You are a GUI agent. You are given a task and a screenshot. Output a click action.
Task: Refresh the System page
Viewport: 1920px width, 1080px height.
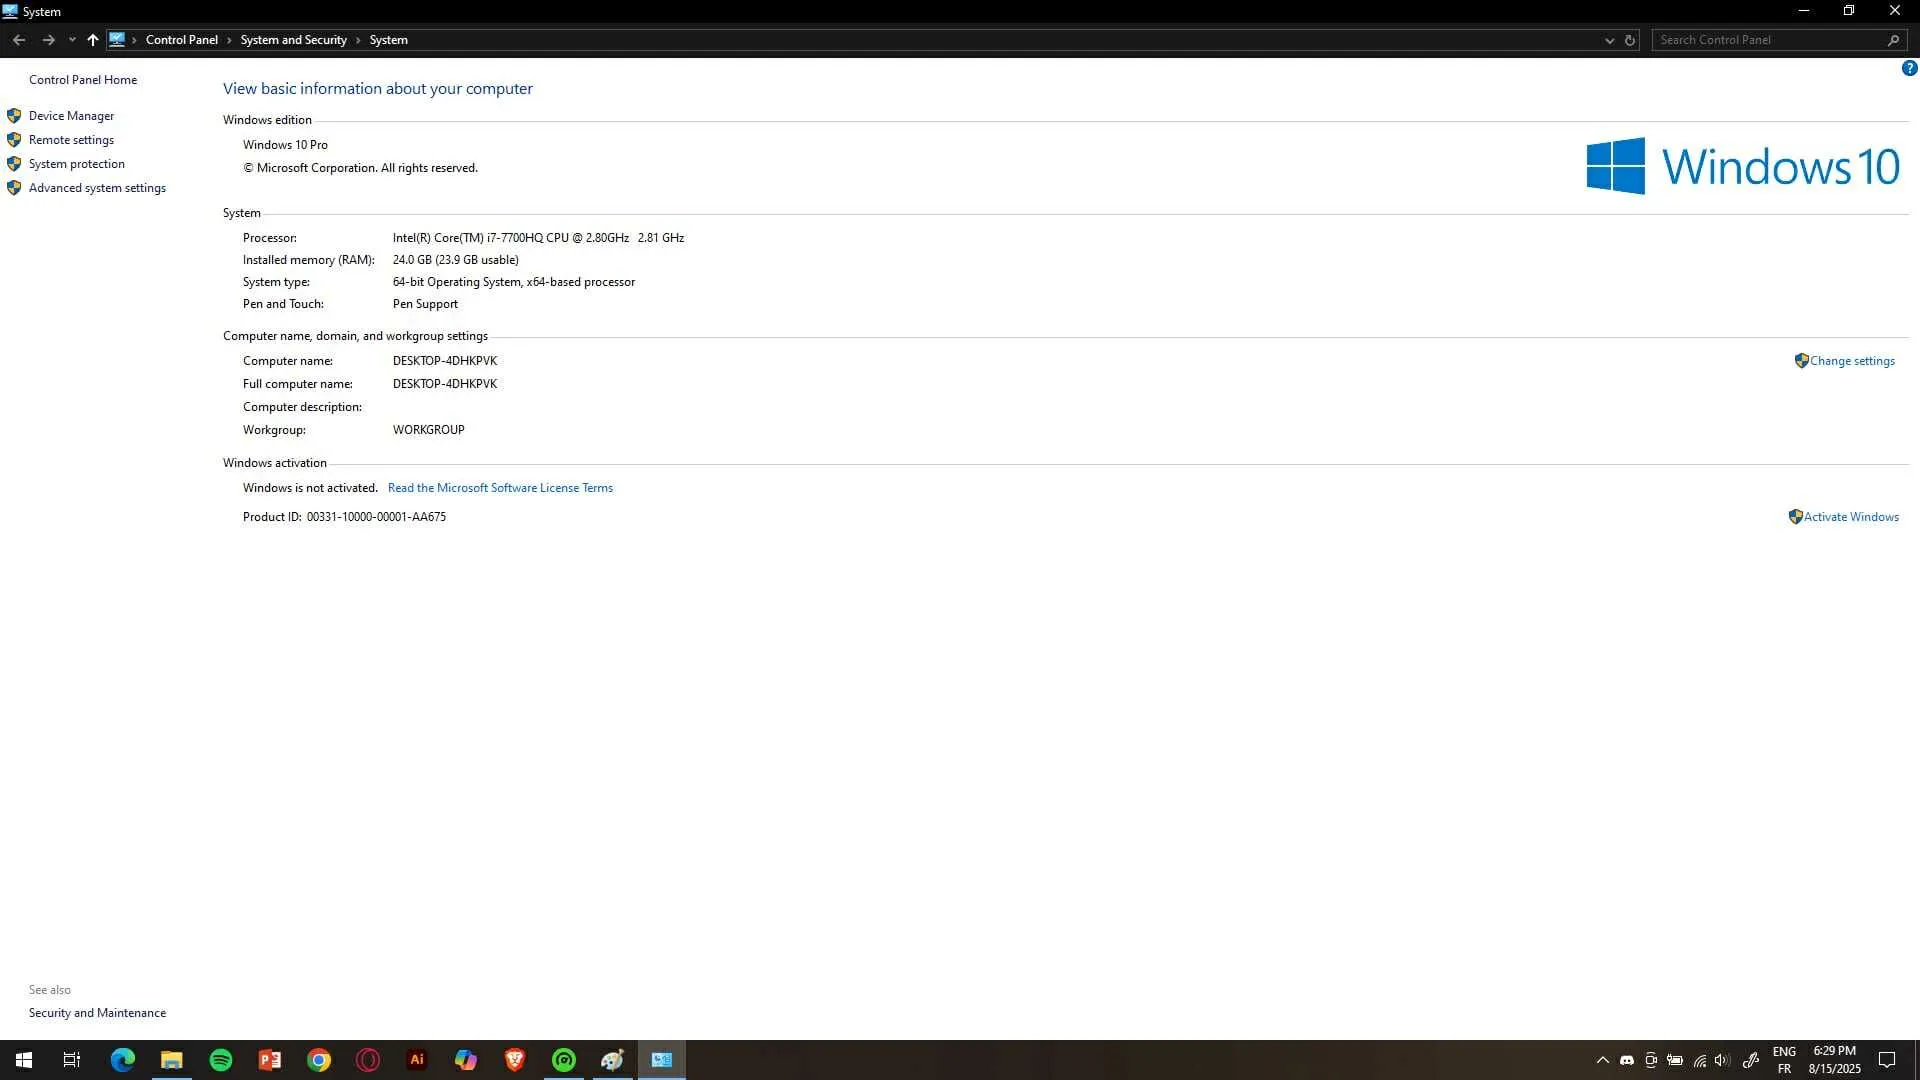click(x=1630, y=40)
